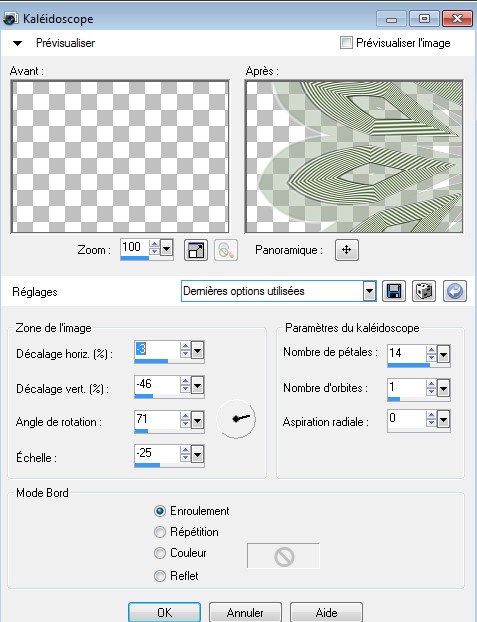Click the save preset floppy disk icon
The height and width of the screenshot is (622, 477).
point(394,292)
